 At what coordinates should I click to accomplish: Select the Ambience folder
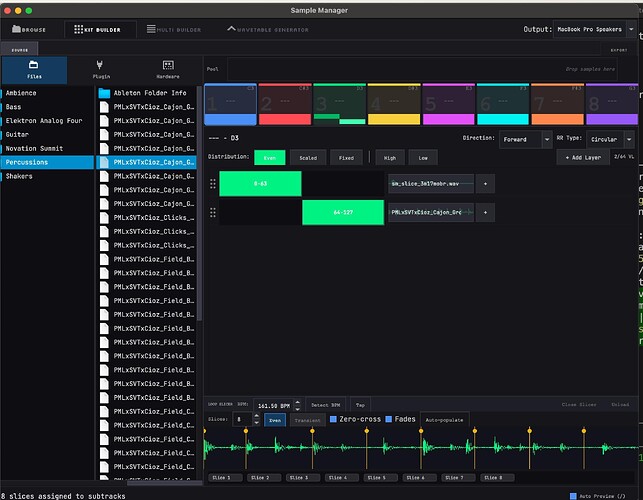[x=47, y=93]
